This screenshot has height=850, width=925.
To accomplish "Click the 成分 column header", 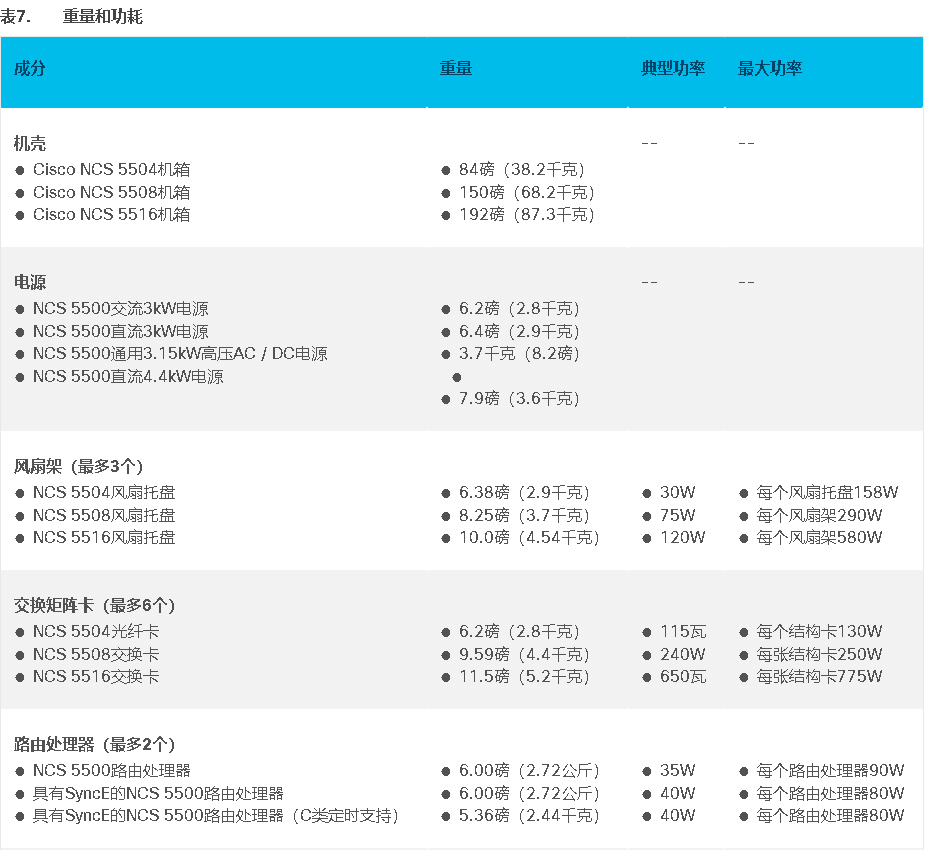I will tap(29, 68).
